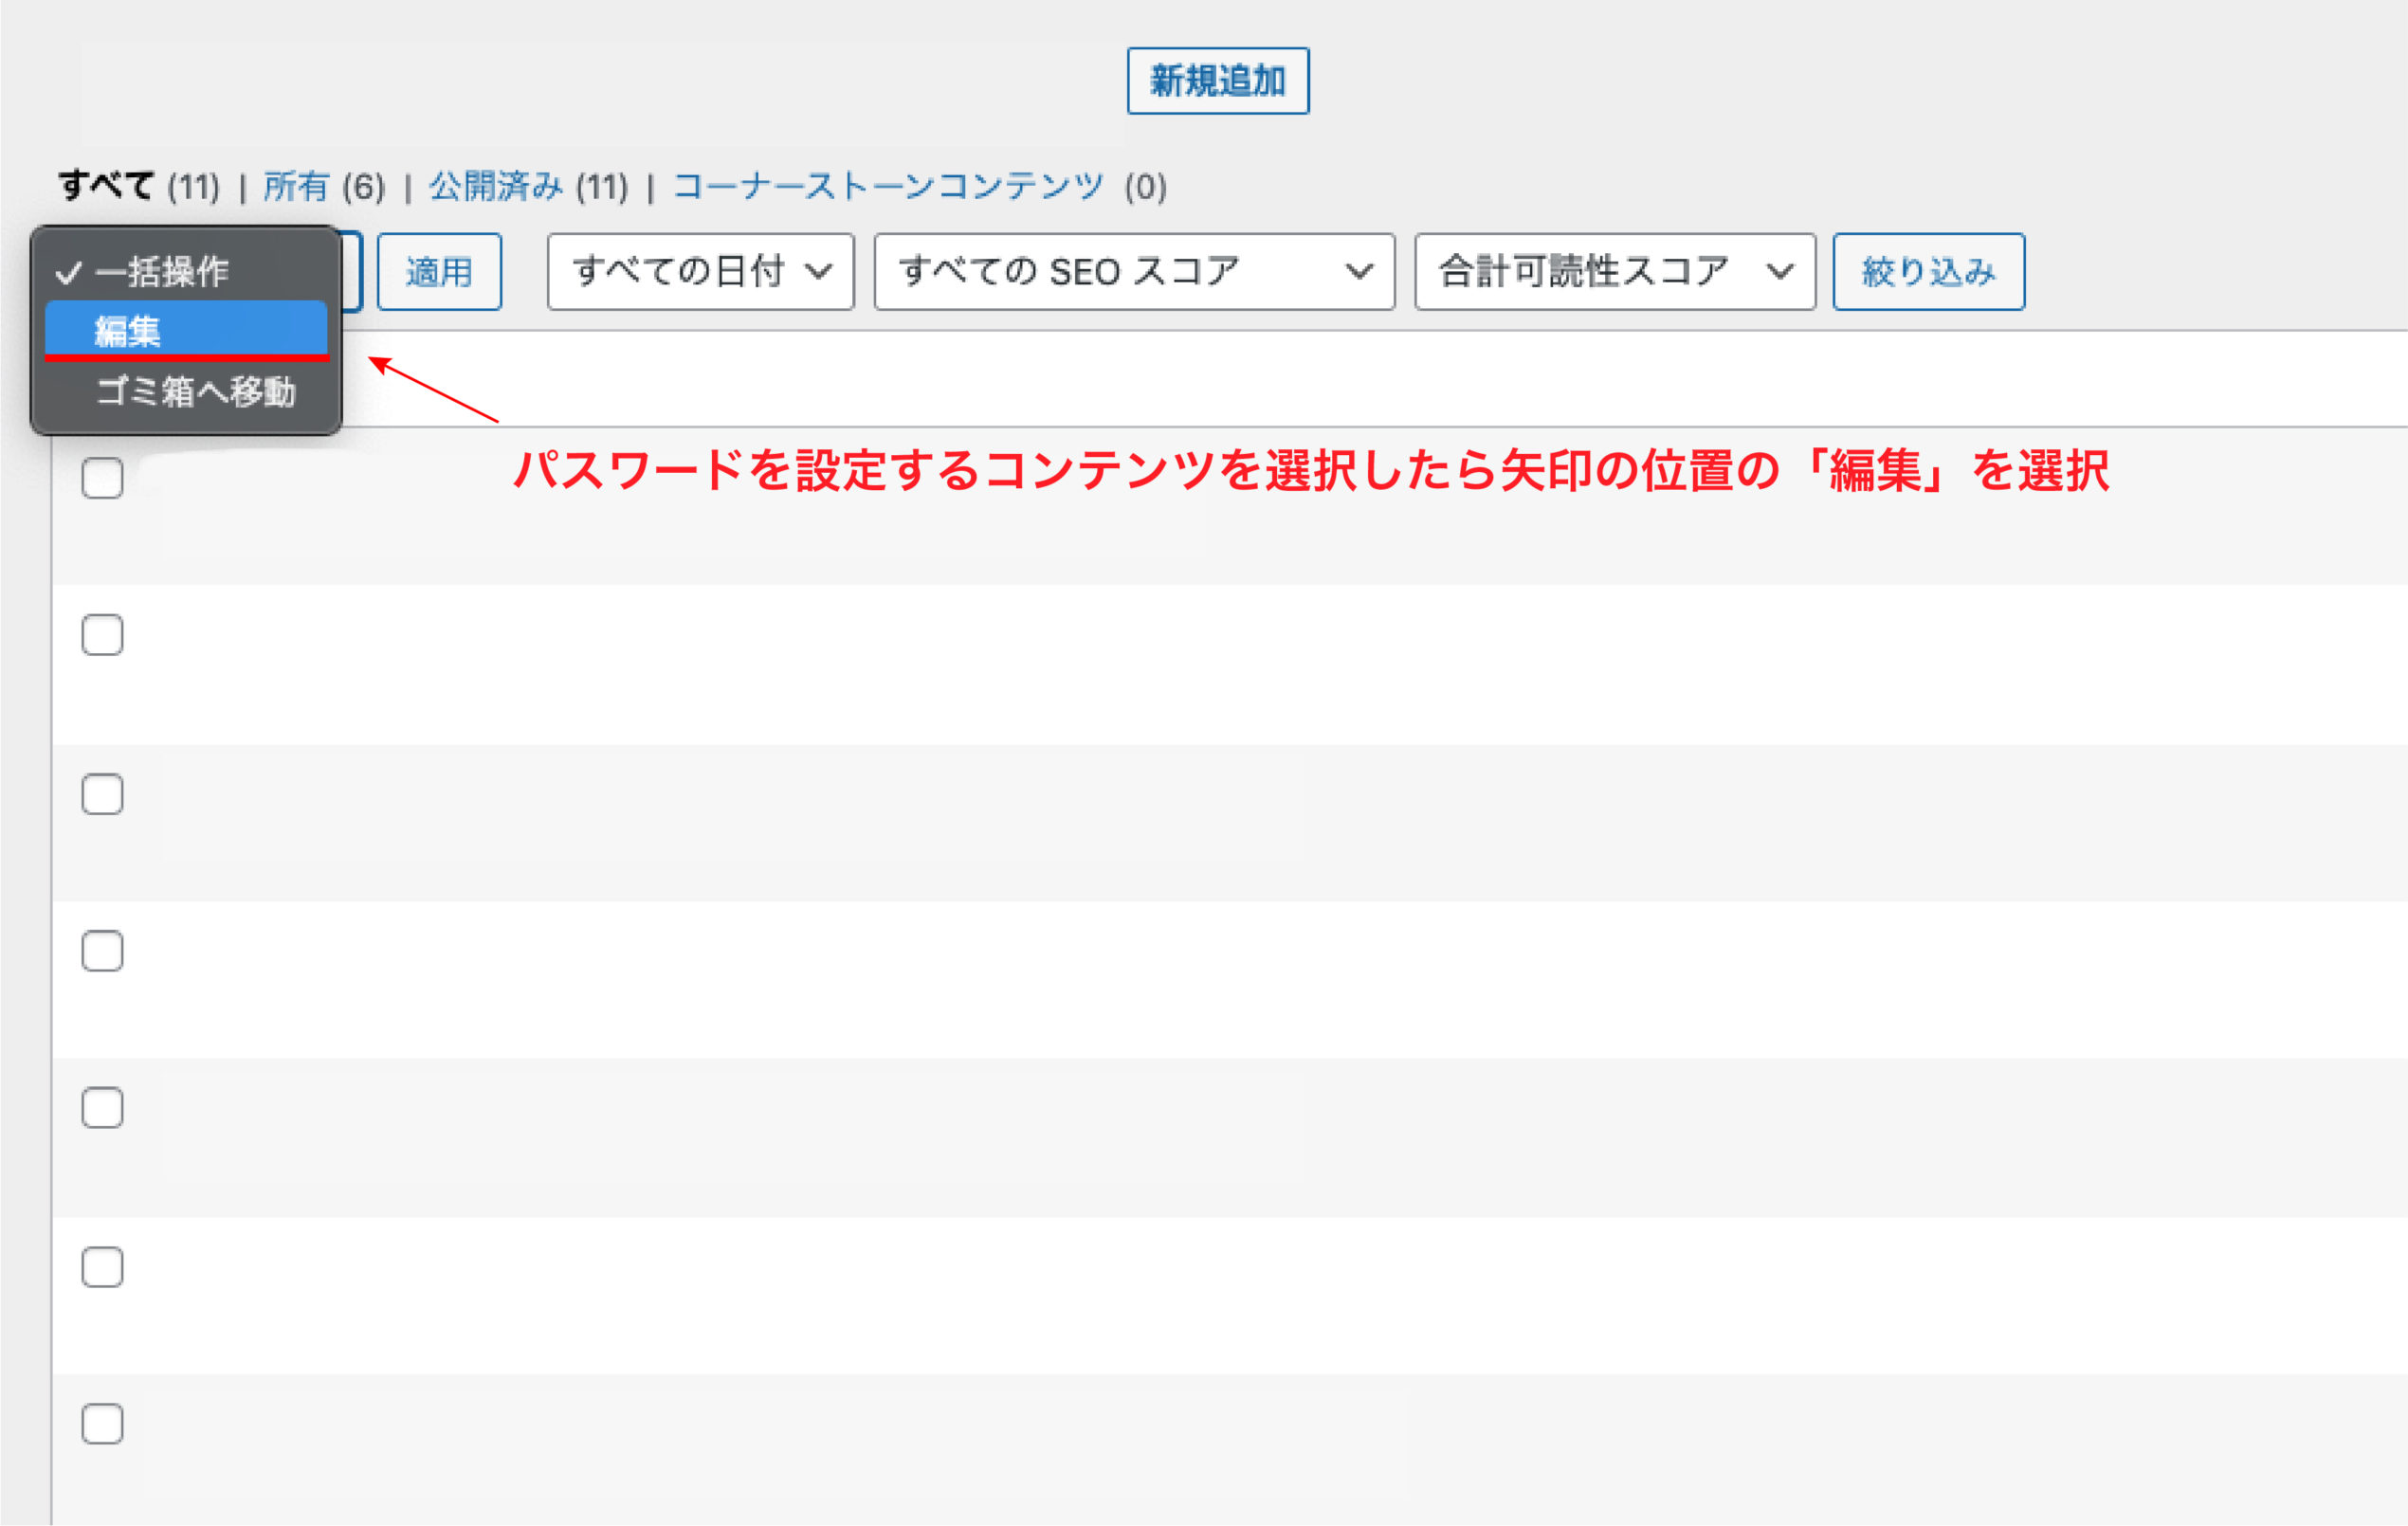Open the 公開済み (11) filter link
2408x1526 pixels.
coord(494,185)
